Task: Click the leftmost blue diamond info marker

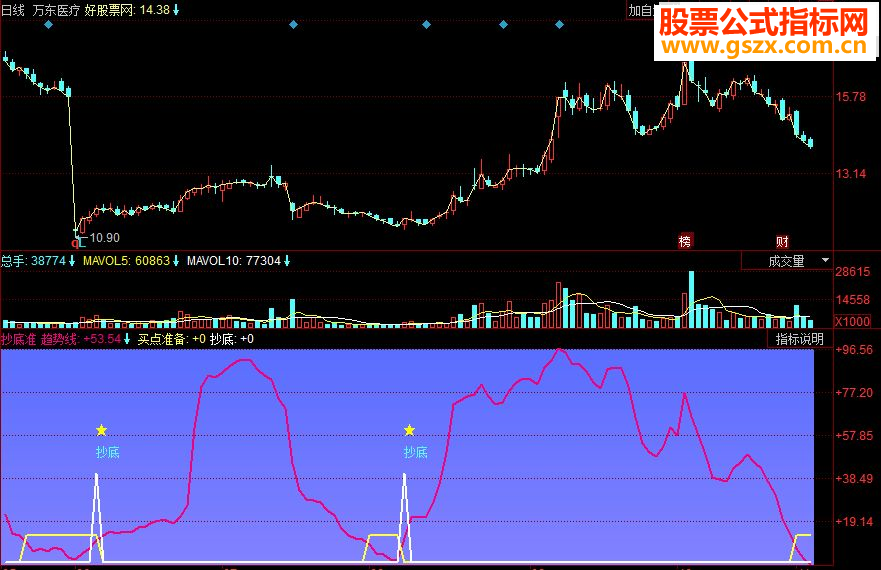Action: pos(48,25)
